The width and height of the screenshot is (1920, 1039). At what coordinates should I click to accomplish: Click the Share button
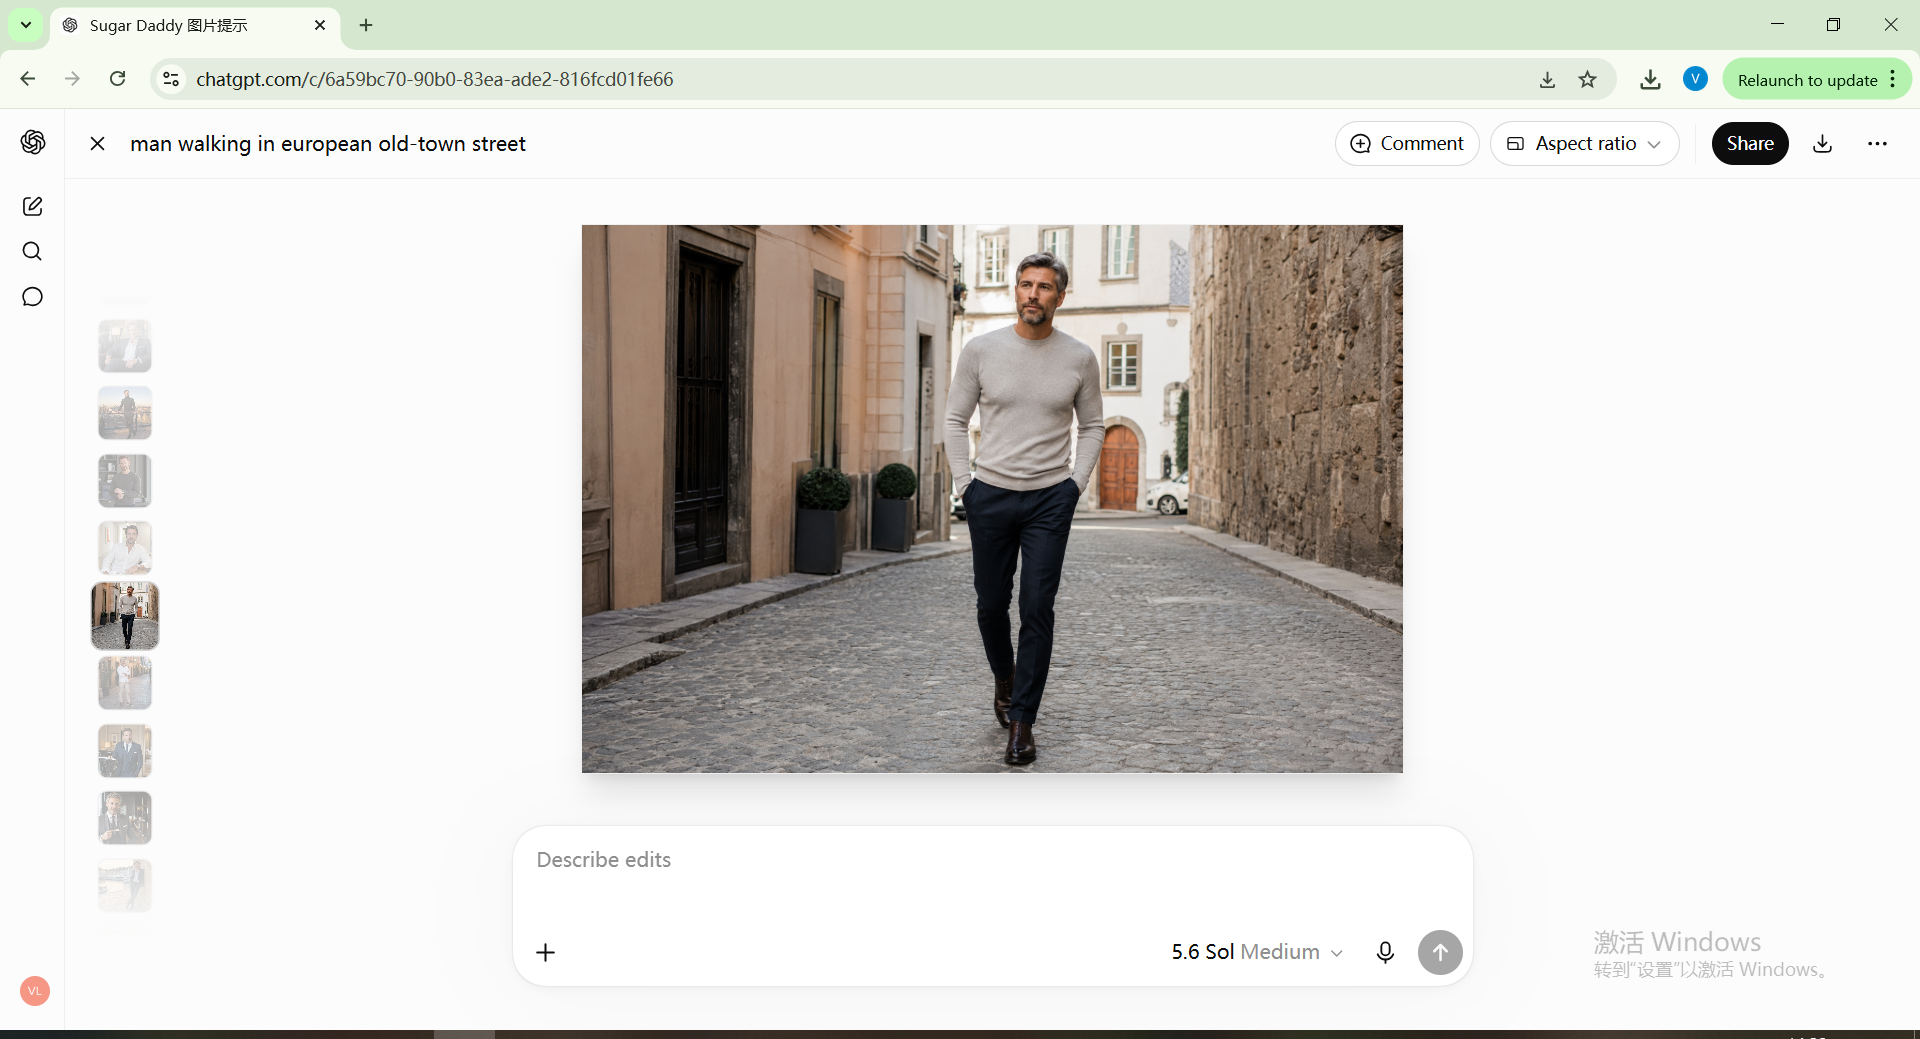point(1750,144)
